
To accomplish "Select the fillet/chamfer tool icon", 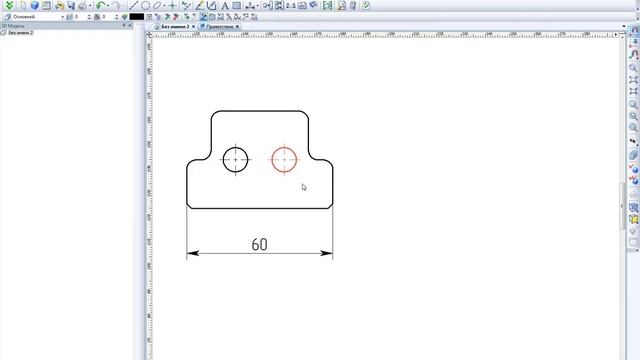I will (211, 6).
